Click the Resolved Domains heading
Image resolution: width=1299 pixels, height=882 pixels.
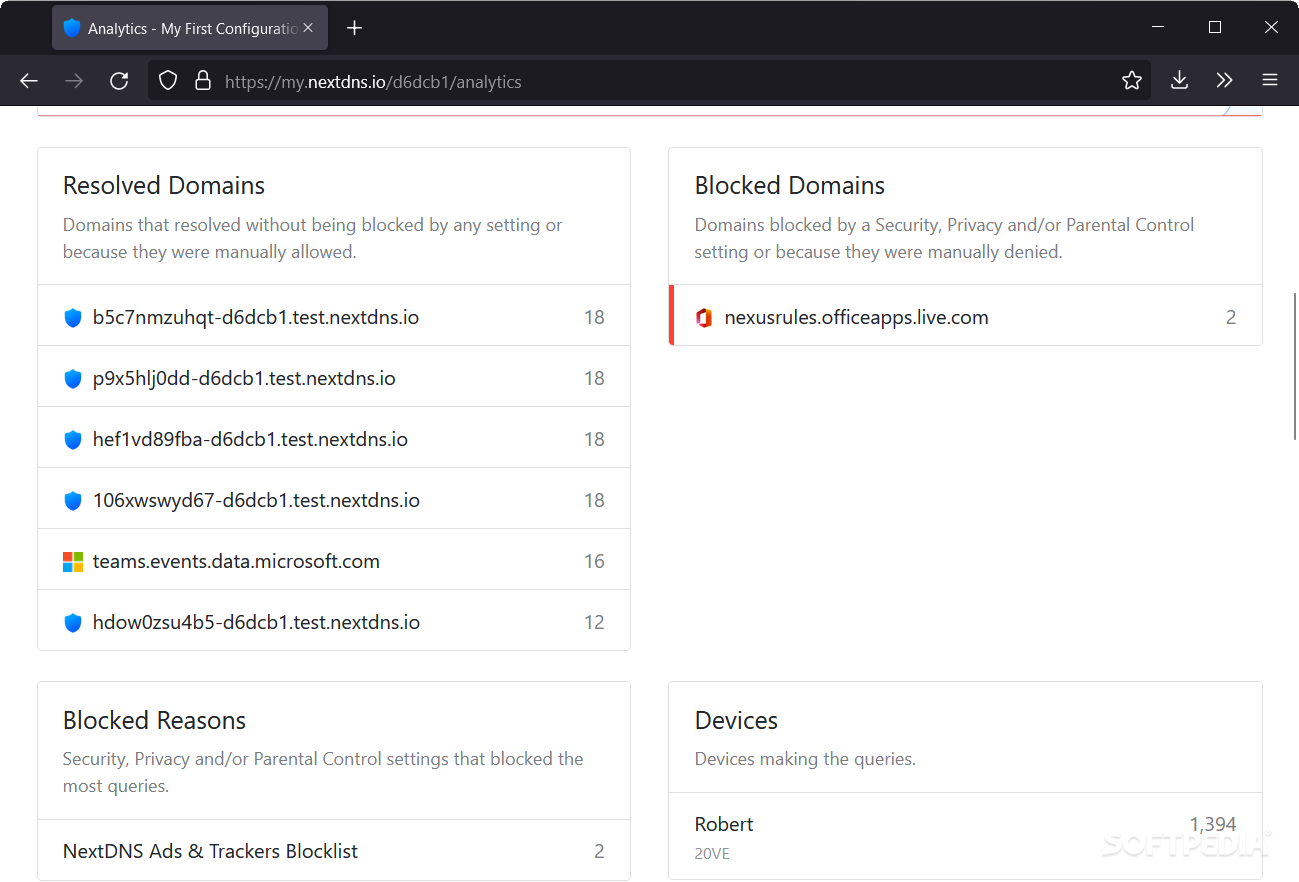[164, 185]
